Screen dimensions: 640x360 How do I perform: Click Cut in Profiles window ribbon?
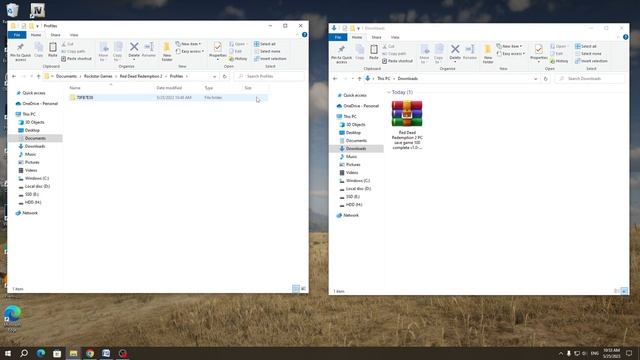[x=68, y=44]
